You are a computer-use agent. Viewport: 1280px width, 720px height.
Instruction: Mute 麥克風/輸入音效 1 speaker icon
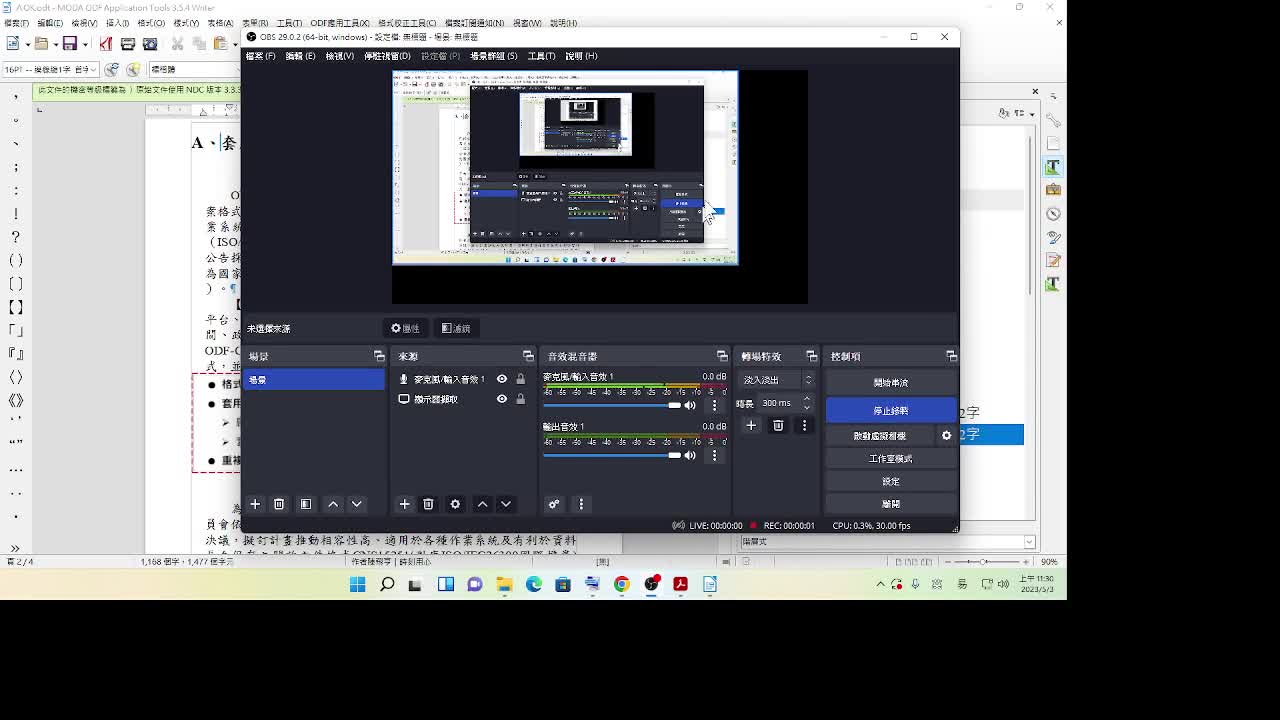(x=689, y=405)
